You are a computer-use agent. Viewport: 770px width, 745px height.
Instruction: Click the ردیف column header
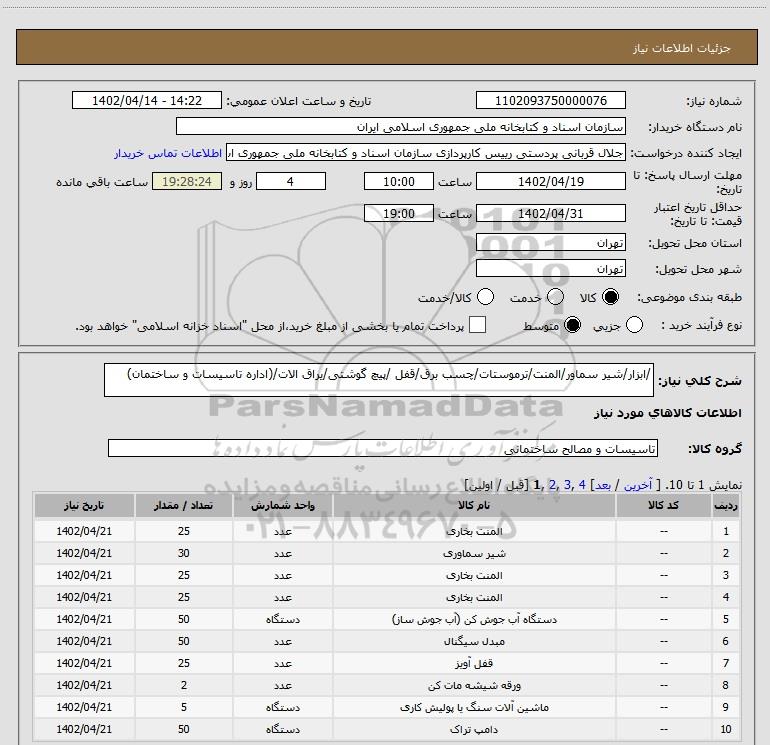click(726, 505)
